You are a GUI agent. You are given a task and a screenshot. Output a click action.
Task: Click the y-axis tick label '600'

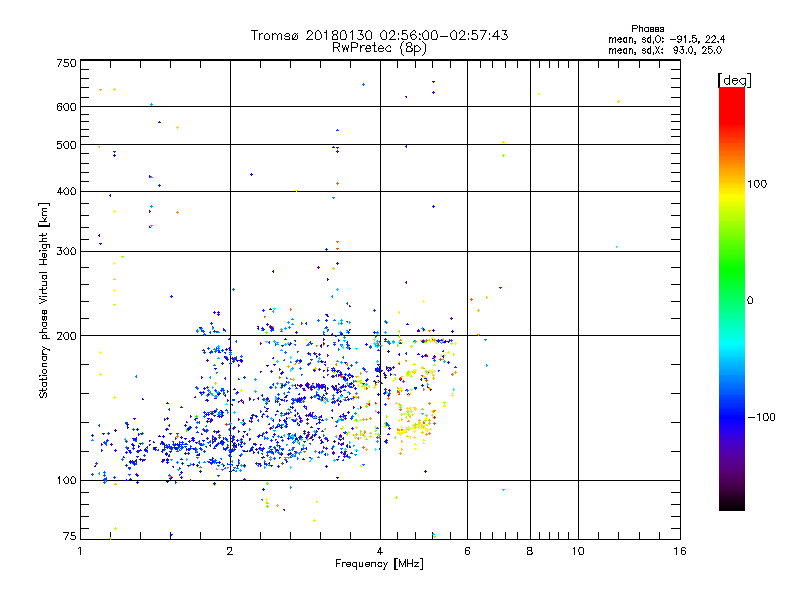coord(66,107)
